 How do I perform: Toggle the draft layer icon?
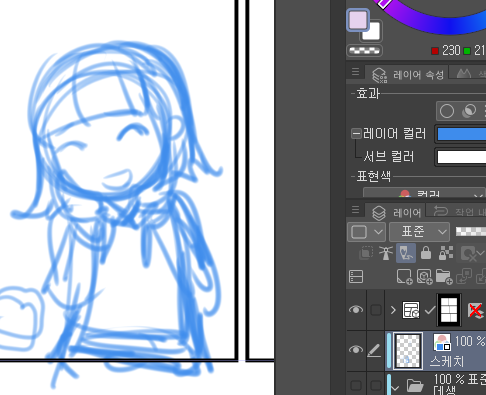click(406, 253)
